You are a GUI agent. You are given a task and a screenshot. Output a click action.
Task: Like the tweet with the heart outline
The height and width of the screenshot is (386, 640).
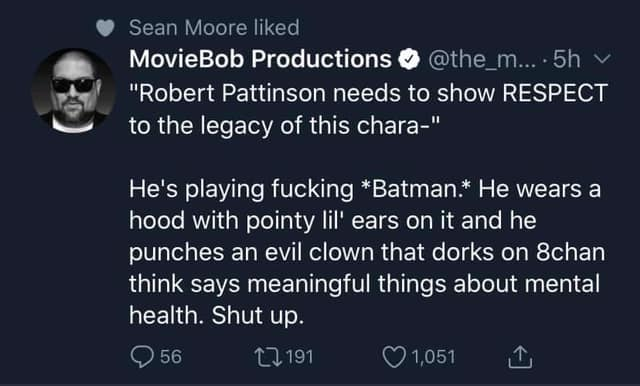coord(394,357)
